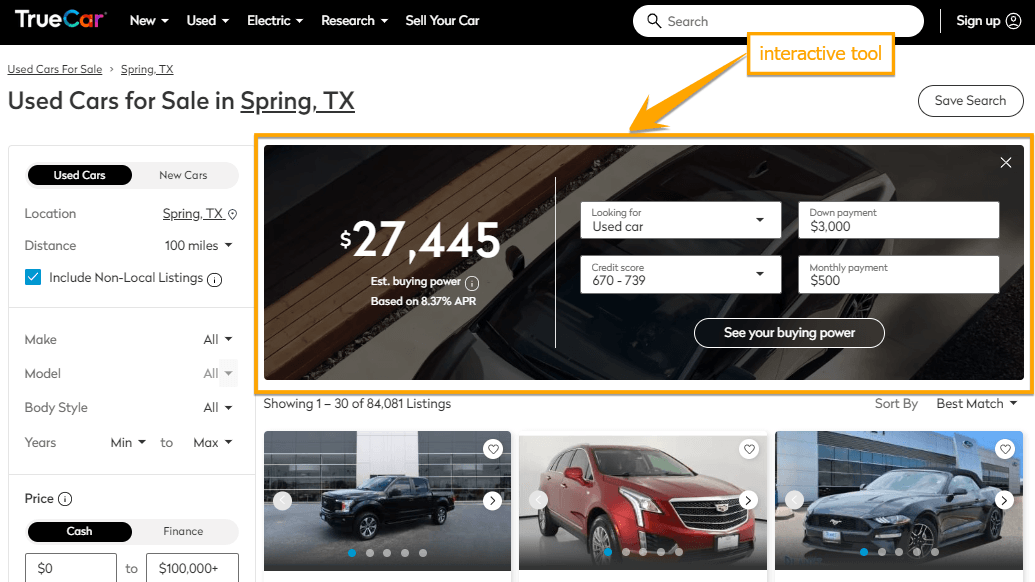This screenshot has height=582, width=1035.
Task: Open the Make dropdown
Action: point(218,340)
